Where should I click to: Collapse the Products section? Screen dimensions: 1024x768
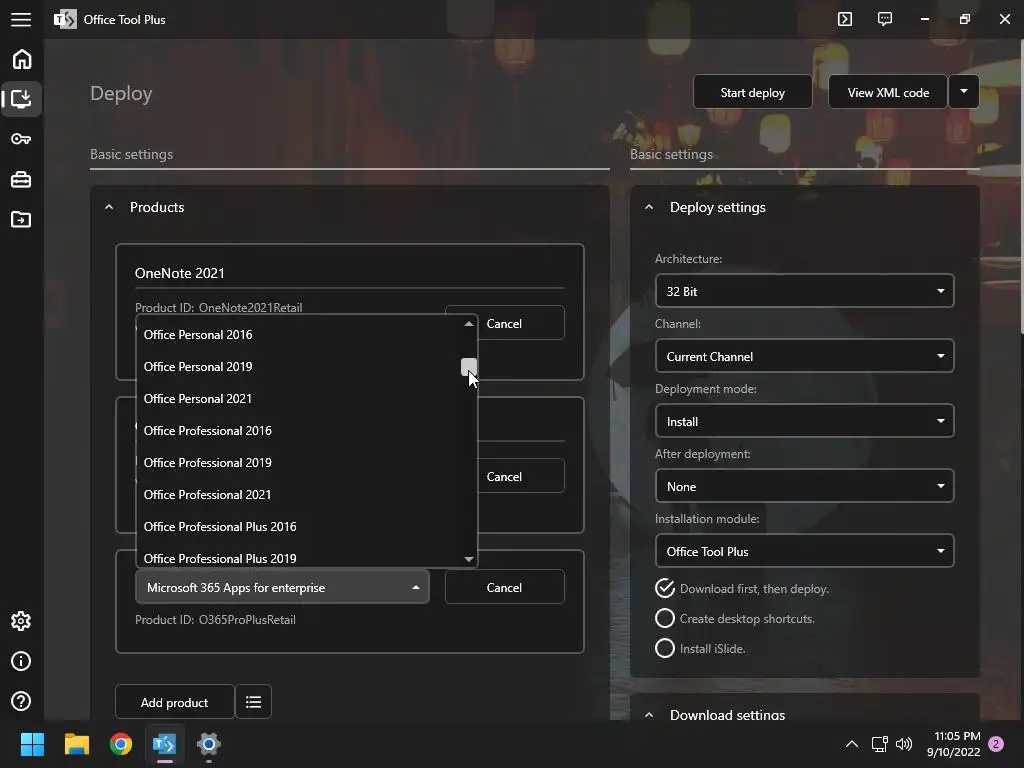point(109,207)
